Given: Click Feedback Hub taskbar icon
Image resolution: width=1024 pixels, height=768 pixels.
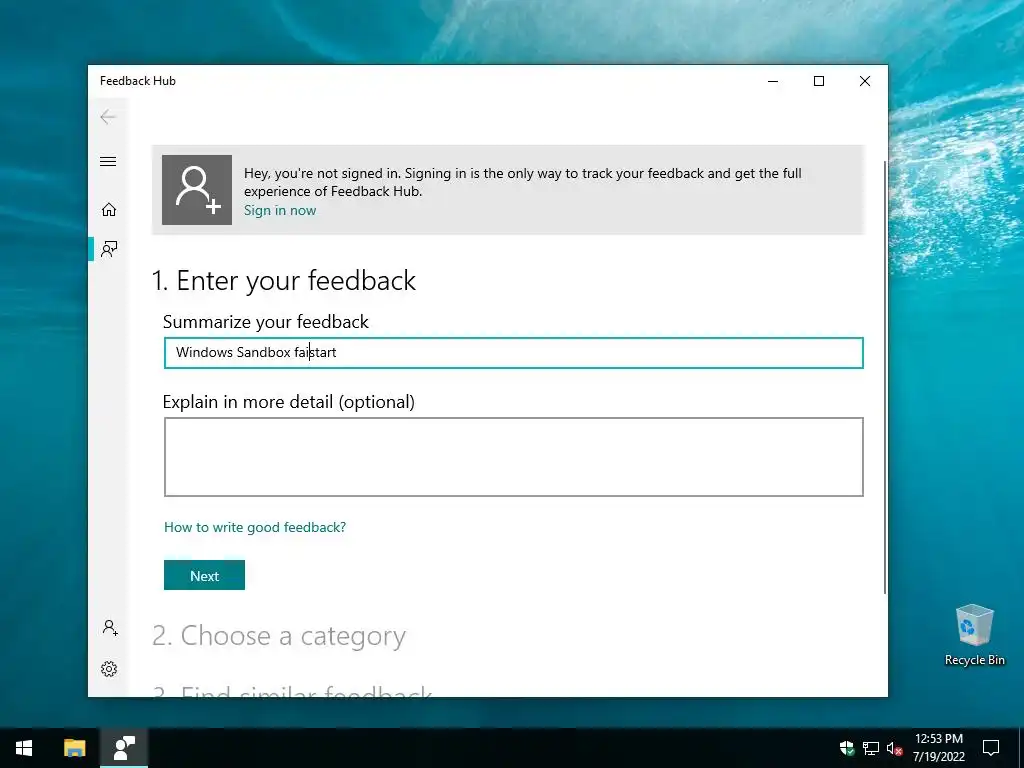Looking at the screenshot, I should click(124, 748).
